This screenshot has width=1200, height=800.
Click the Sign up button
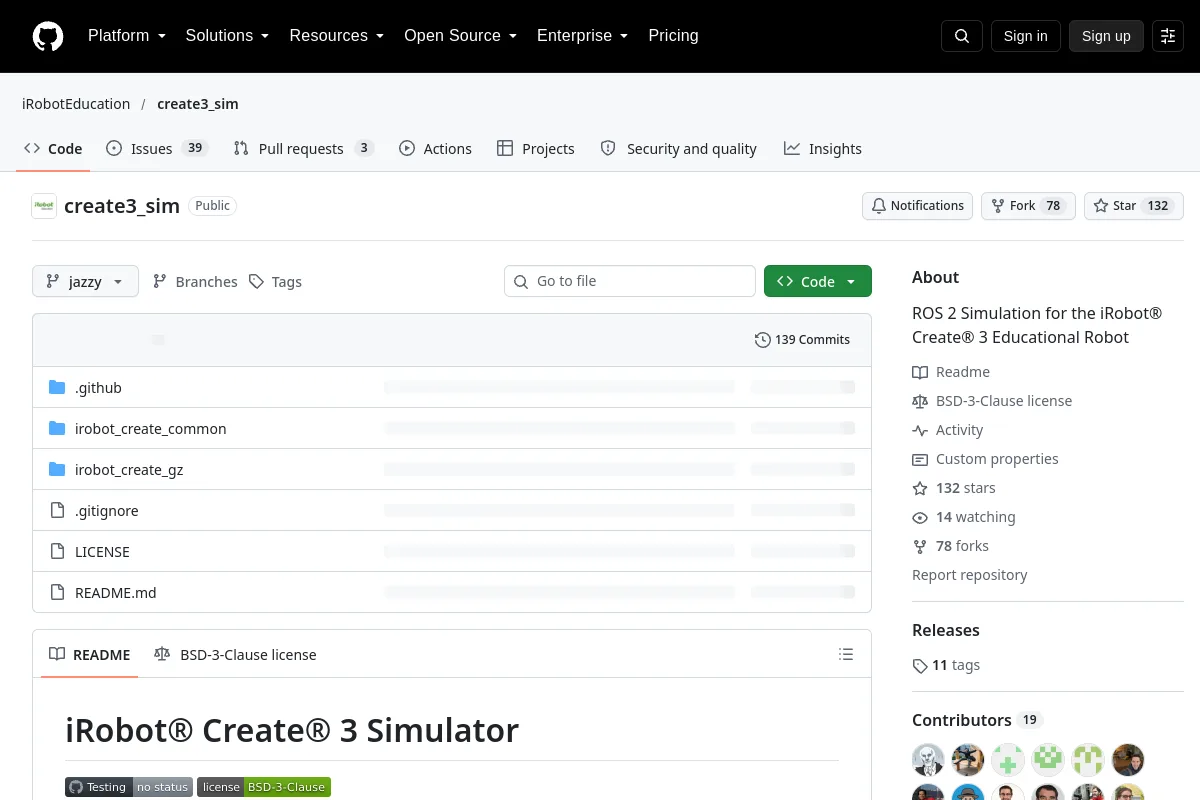coord(1106,36)
